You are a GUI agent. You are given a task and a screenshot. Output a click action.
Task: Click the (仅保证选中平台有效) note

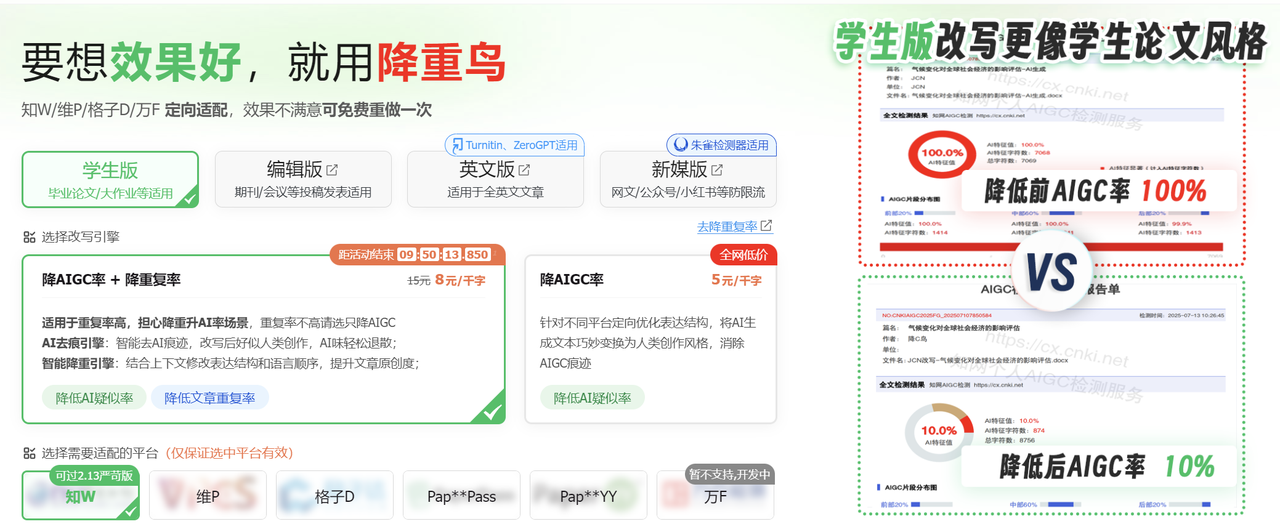[229, 453]
